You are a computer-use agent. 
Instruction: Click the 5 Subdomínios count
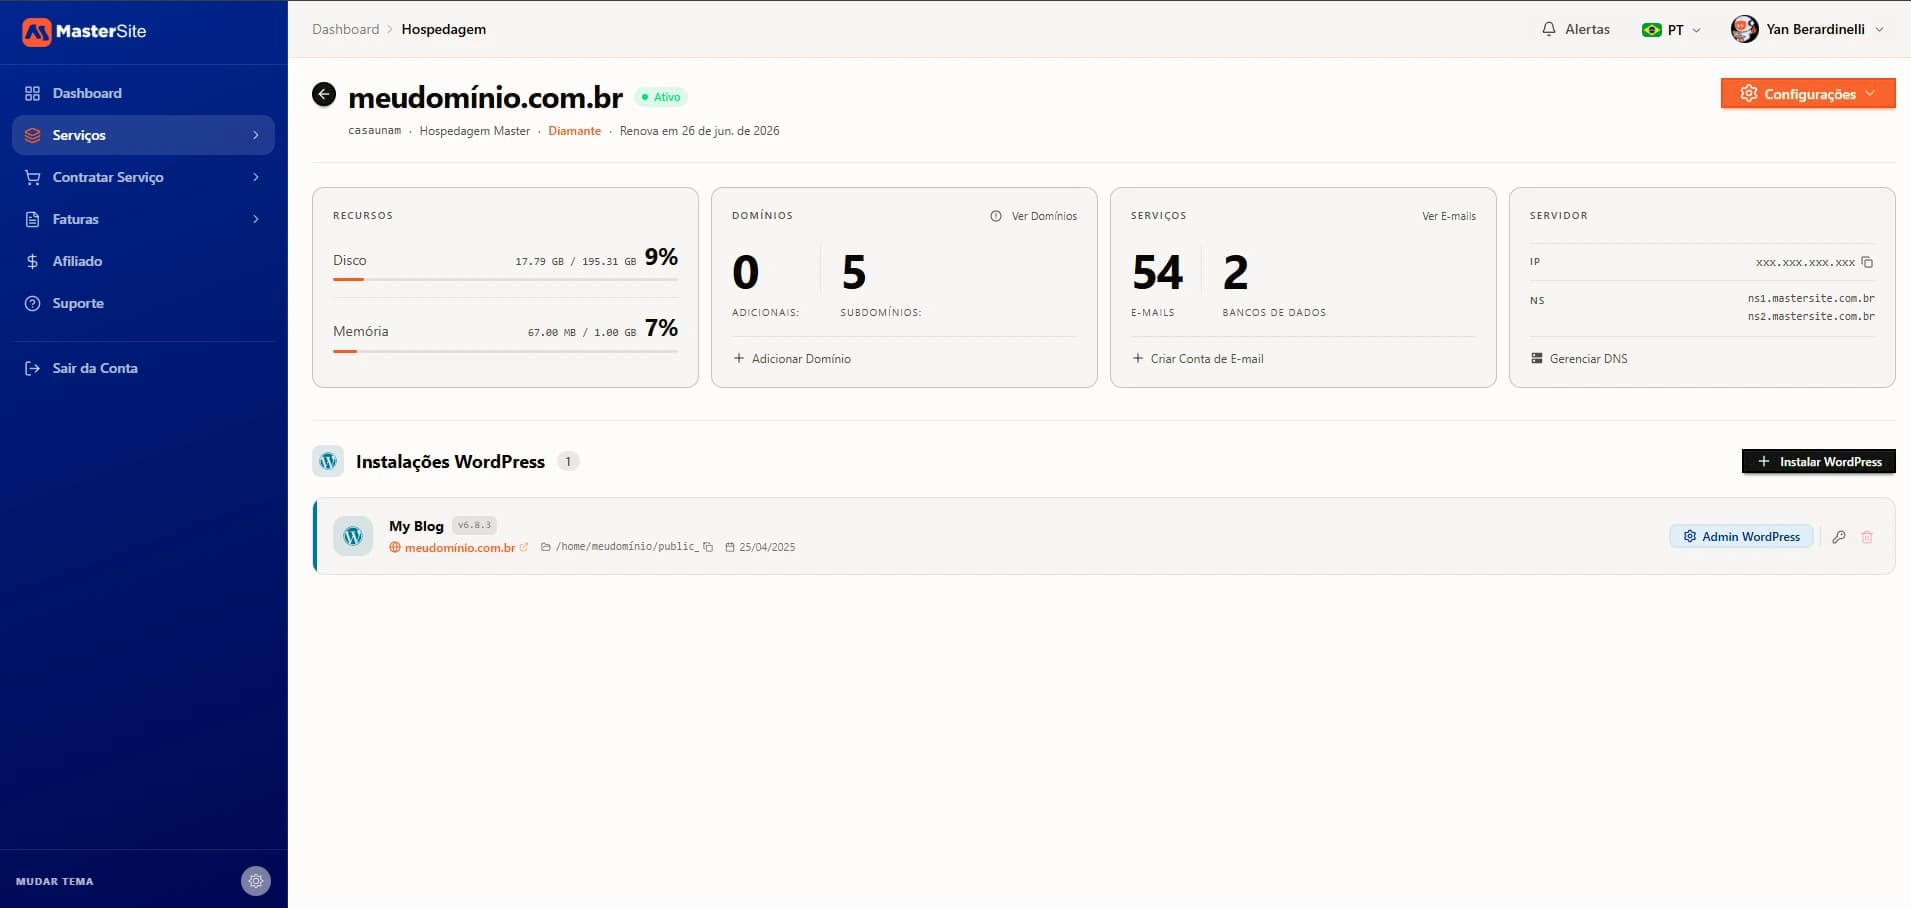click(x=853, y=272)
